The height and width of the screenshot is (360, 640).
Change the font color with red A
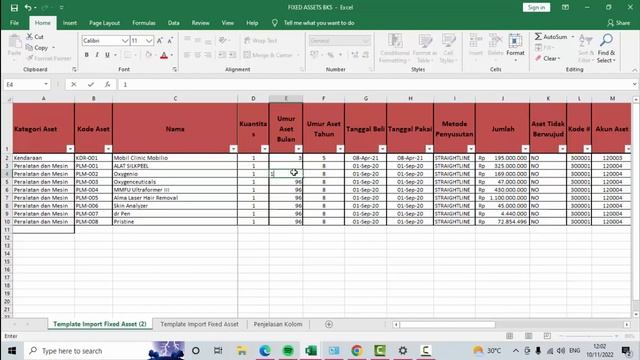click(x=164, y=55)
